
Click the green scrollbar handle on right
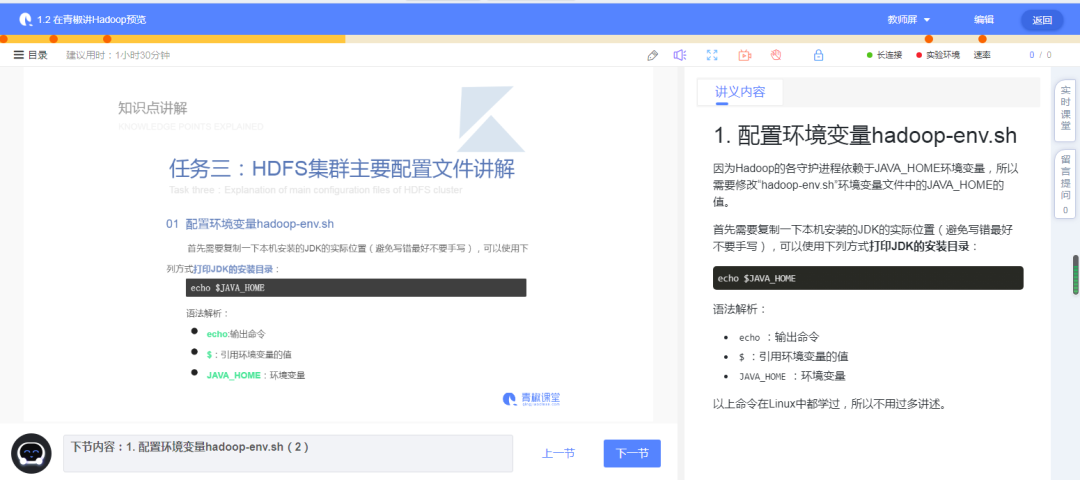click(x=1076, y=275)
